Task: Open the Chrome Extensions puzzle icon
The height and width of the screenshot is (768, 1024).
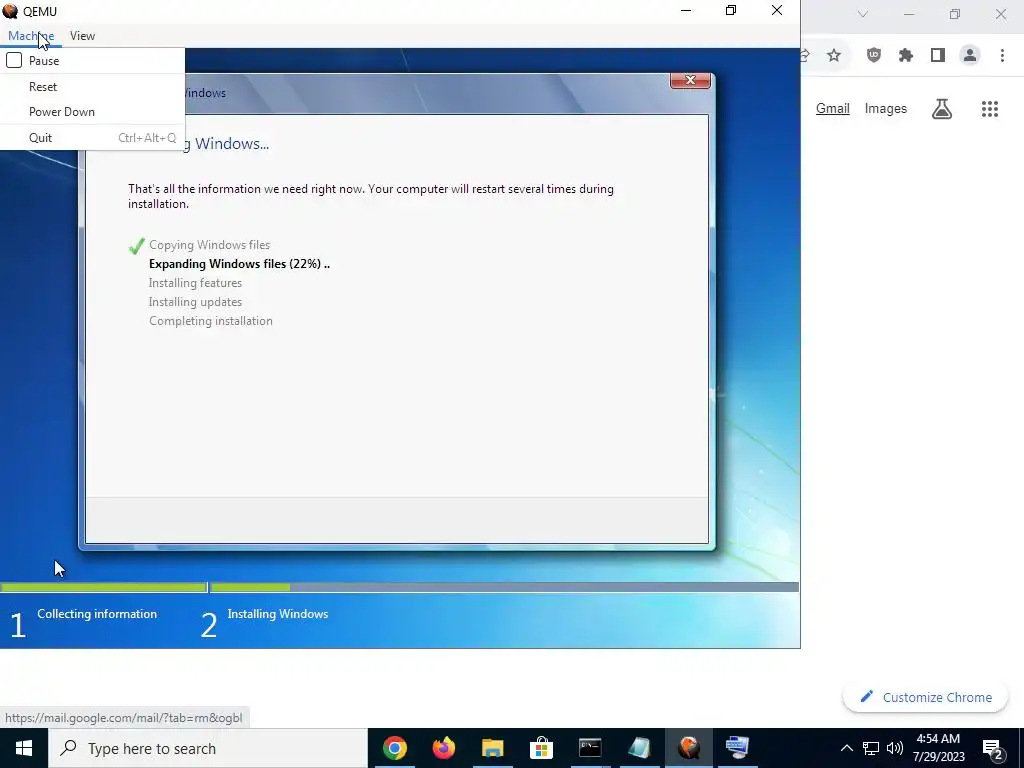Action: [x=906, y=56]
